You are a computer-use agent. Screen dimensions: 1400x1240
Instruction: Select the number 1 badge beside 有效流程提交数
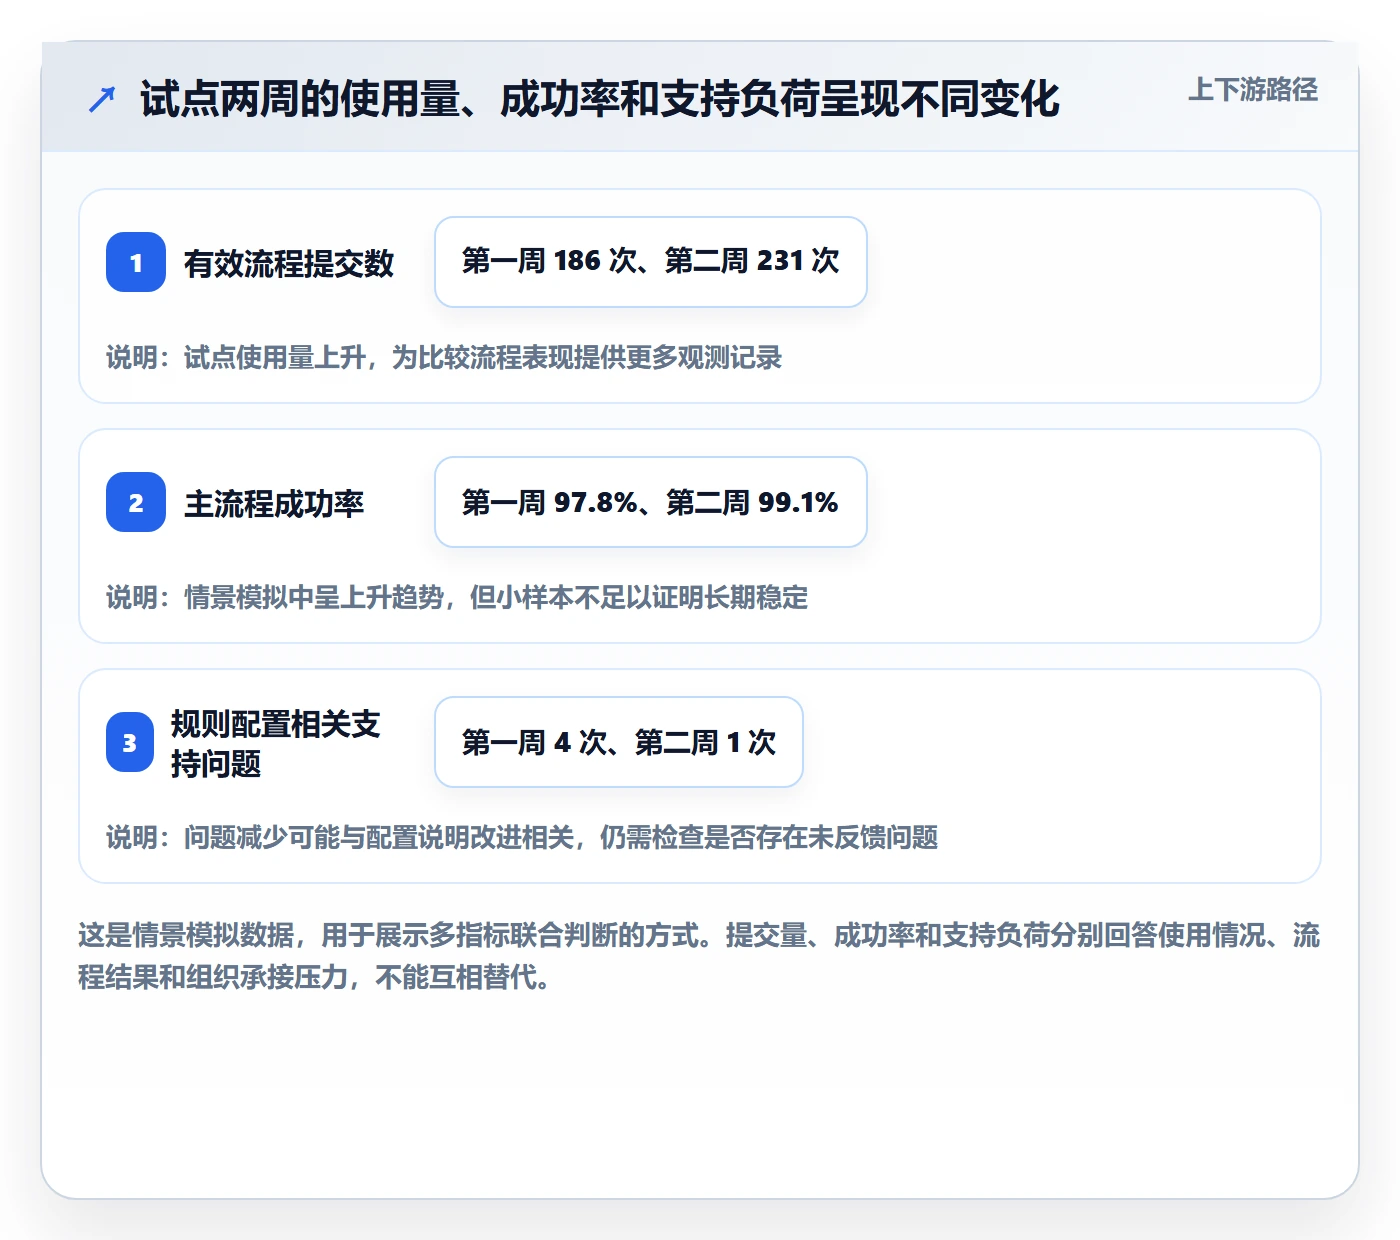tap(136, 262)
